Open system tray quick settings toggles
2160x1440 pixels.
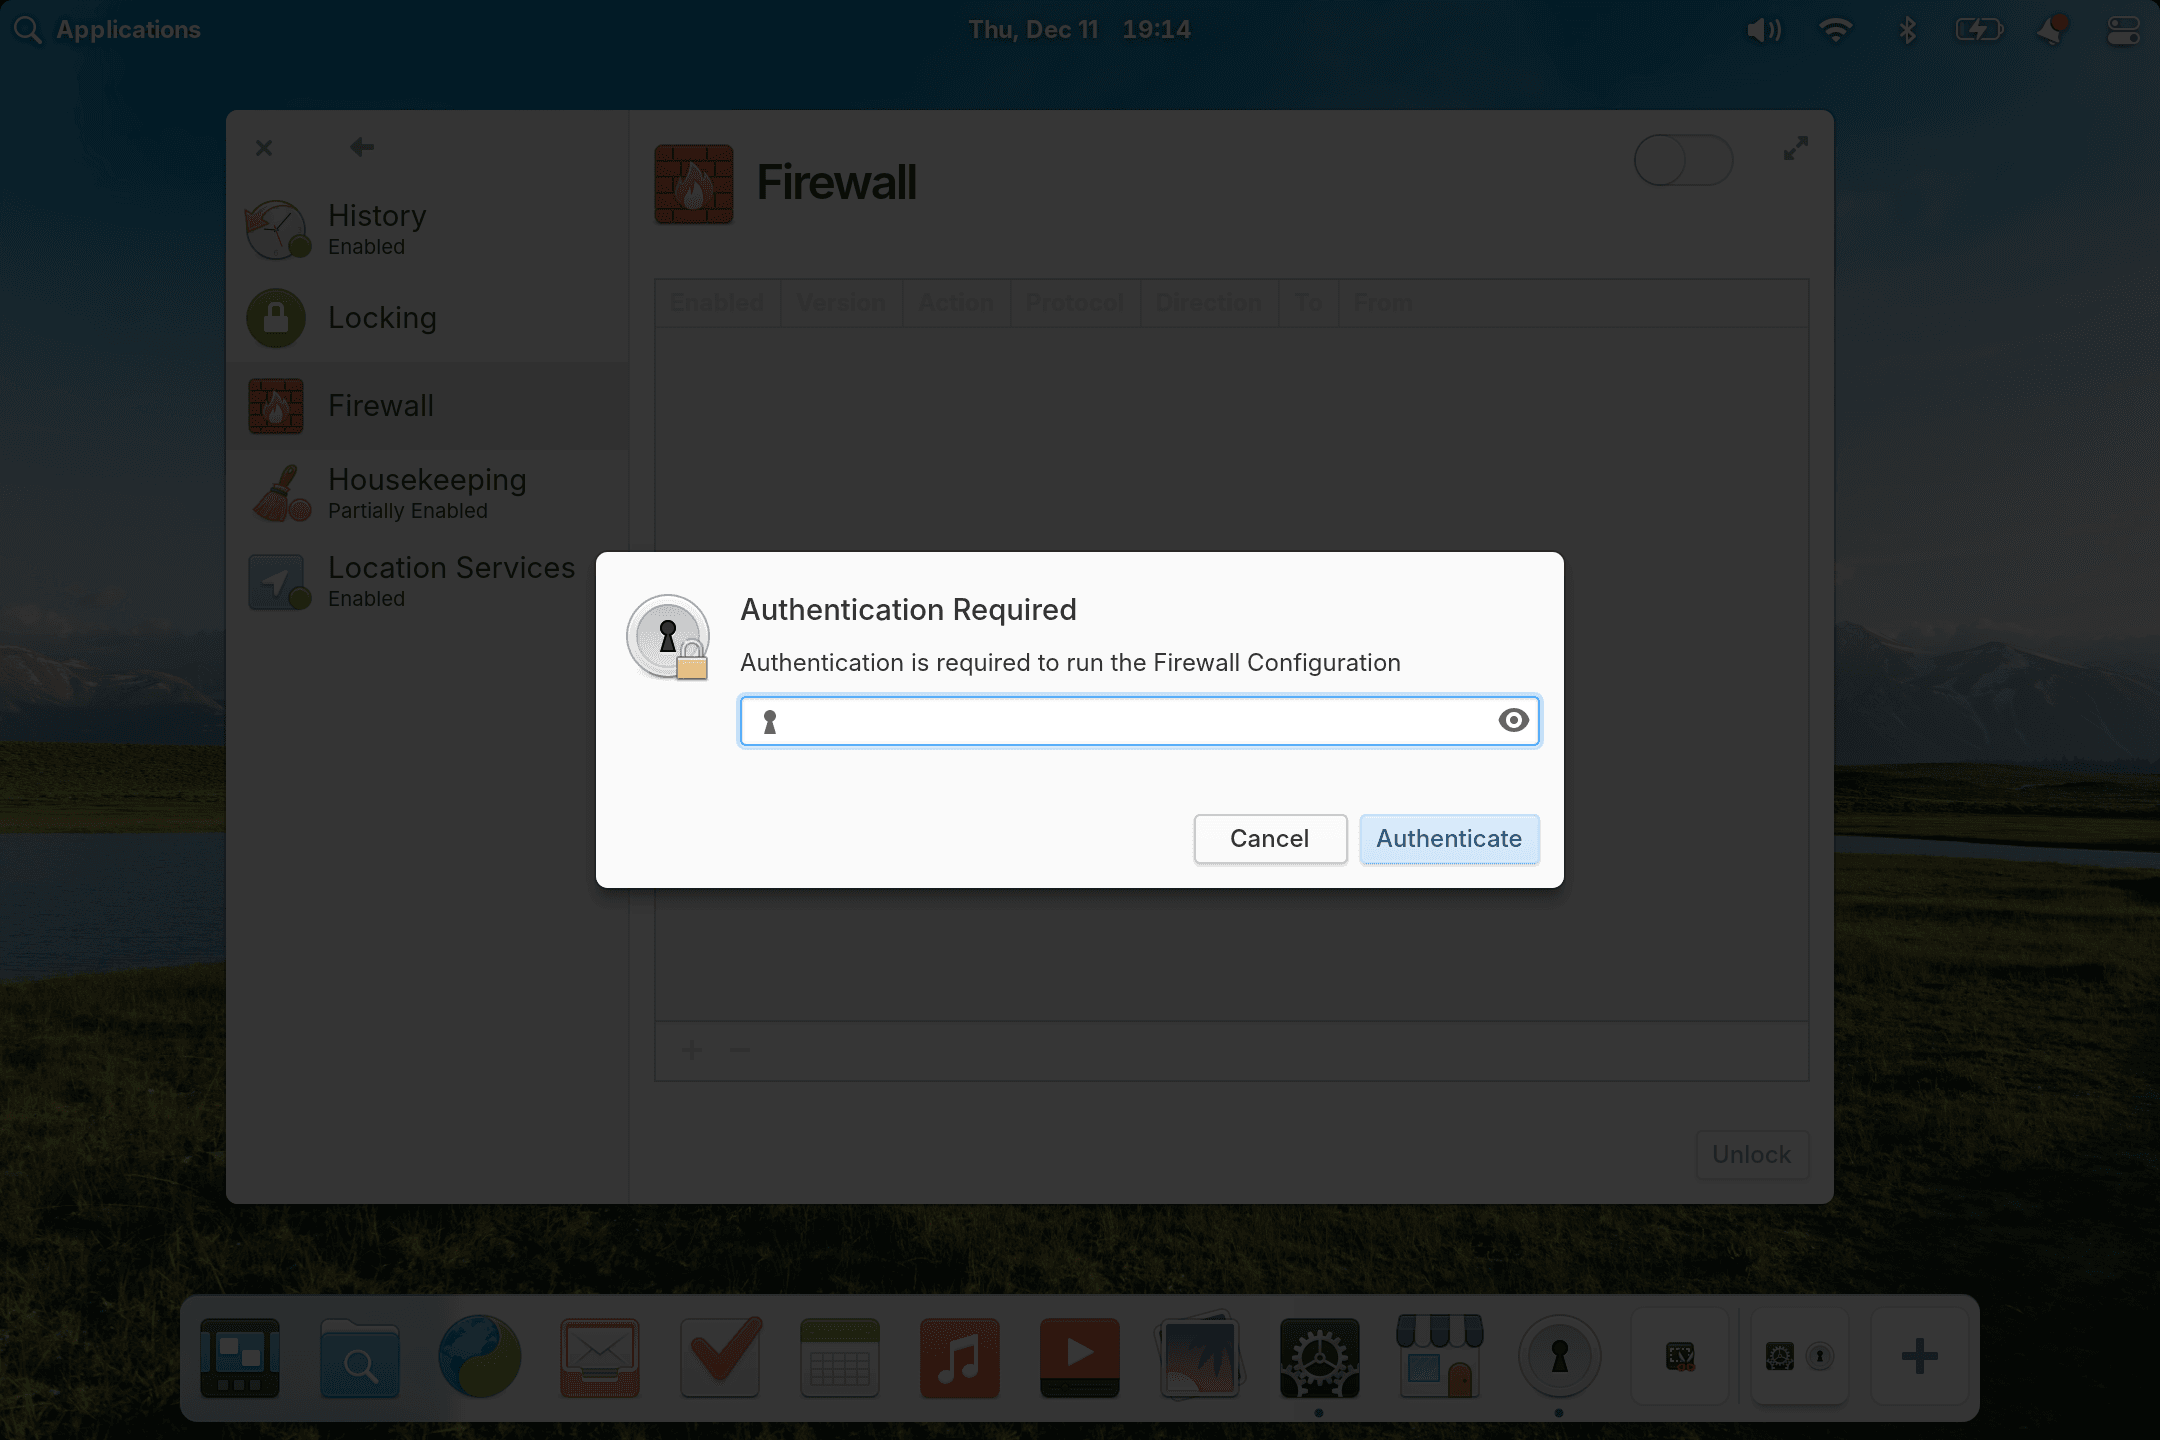point(2122,29)
